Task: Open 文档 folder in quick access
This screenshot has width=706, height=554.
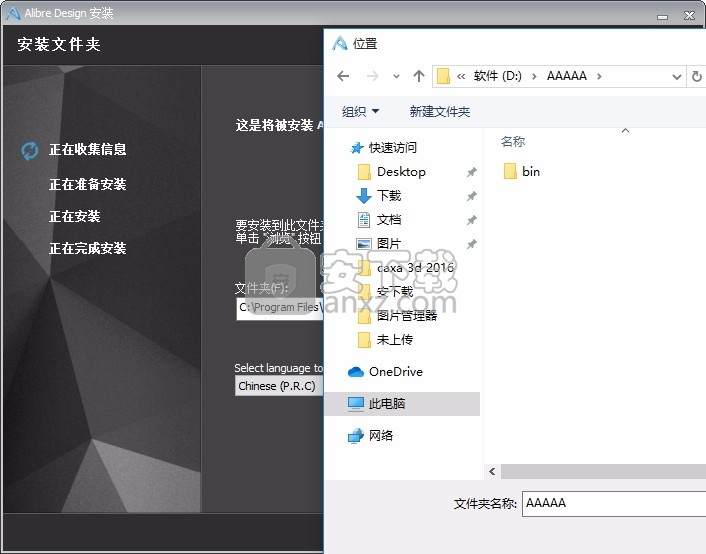Action: pyautogui.click(x=389, y=220)
